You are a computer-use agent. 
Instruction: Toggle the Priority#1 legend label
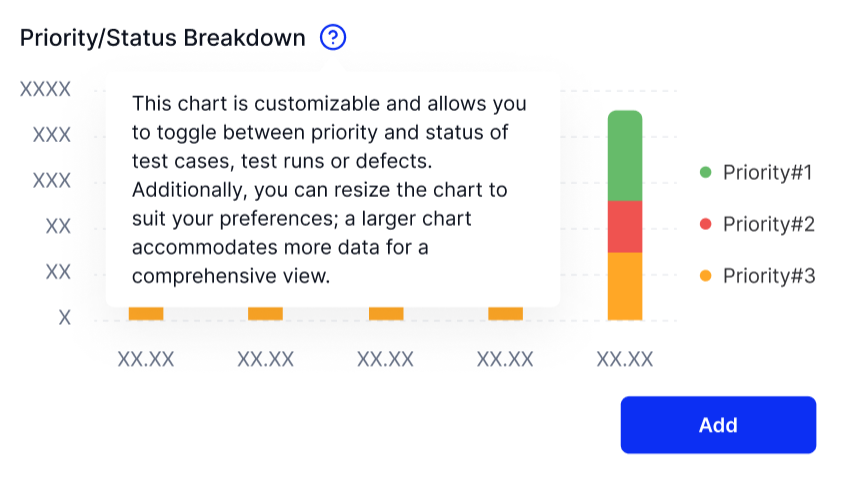pos(768,172)
